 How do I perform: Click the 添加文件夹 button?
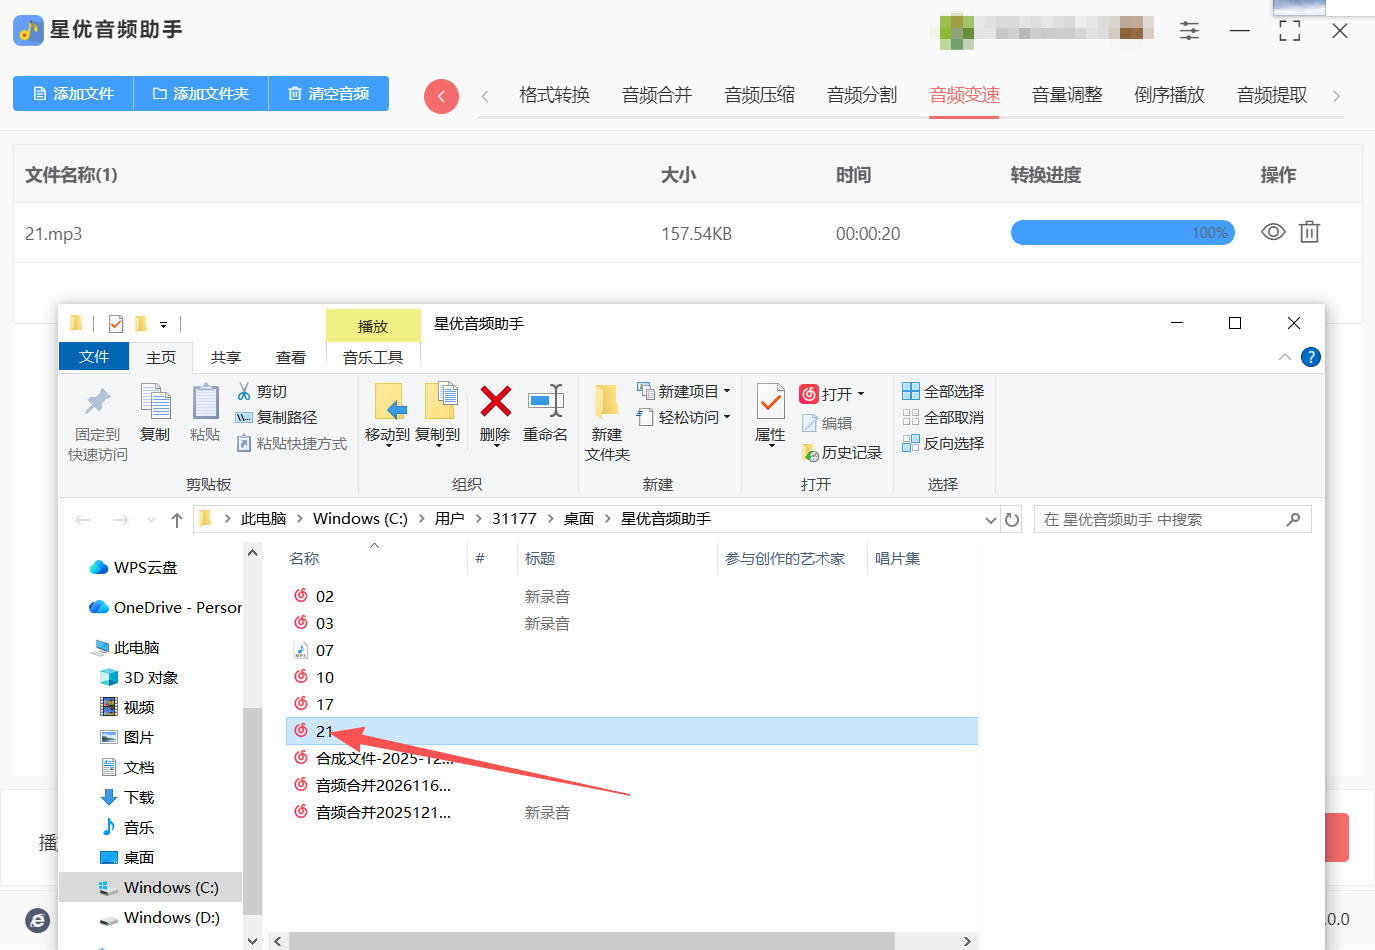pos(201,93)
